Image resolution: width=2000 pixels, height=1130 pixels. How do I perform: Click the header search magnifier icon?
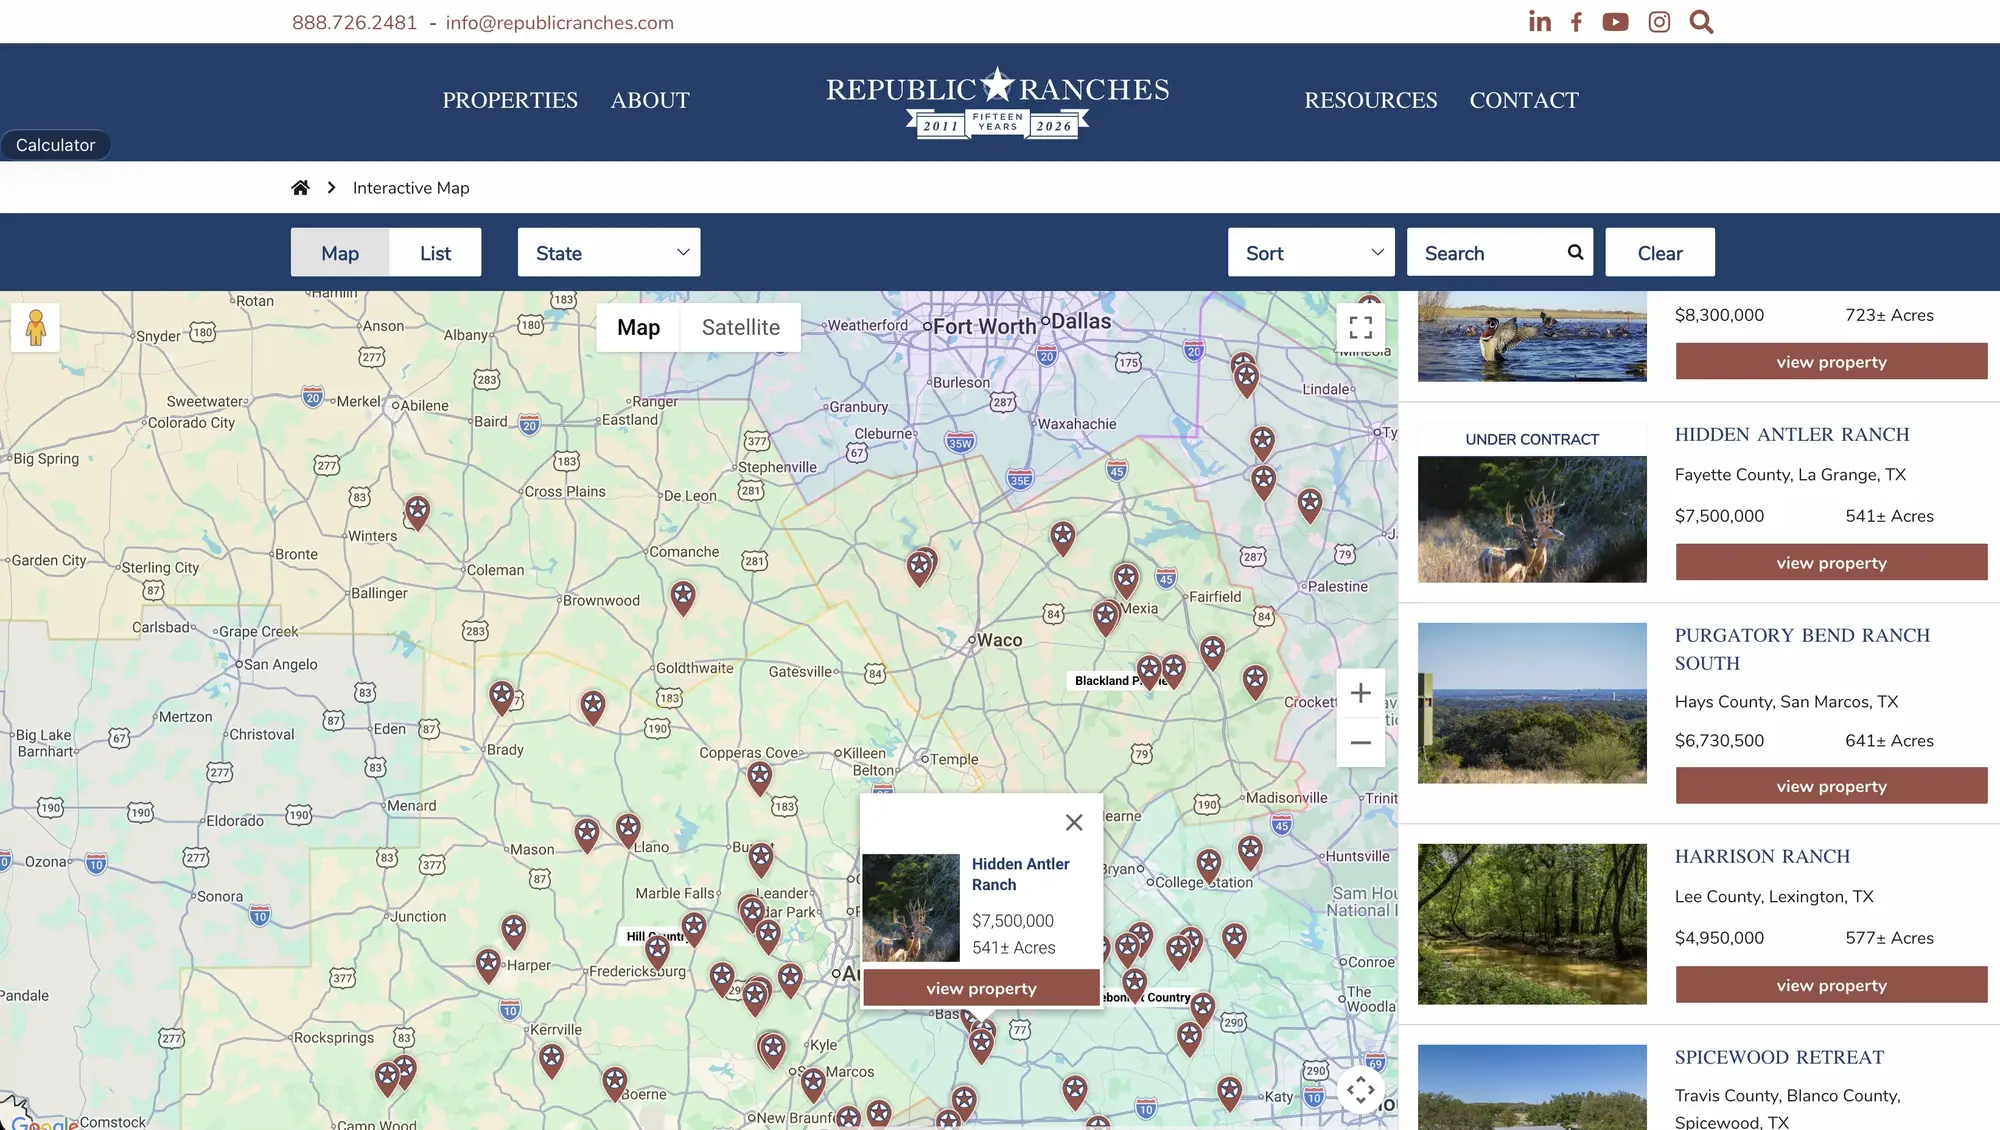[x=1701, y=22]
